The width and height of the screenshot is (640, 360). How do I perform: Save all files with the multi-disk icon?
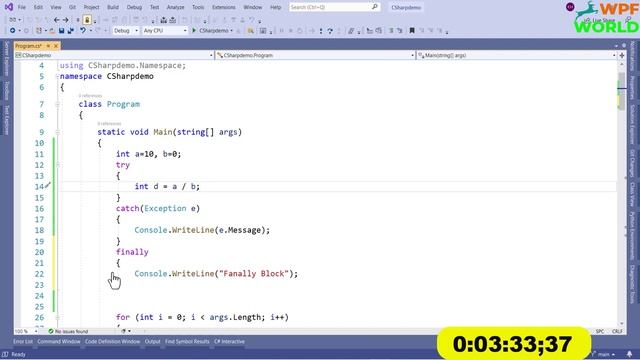click(x=71, y=31)
